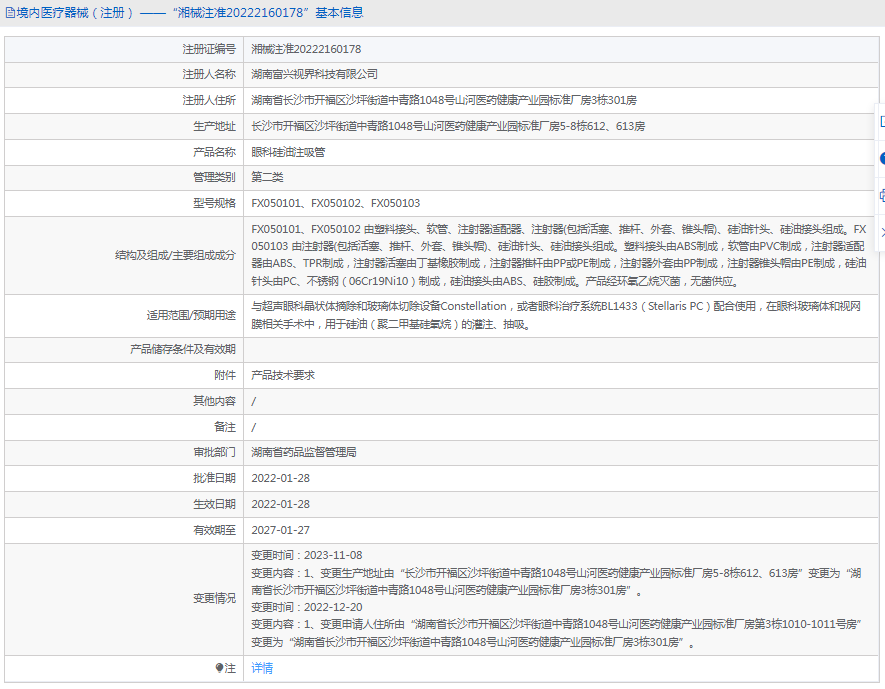Viewport: 885px width, 689px height.
Task: Click the blue circle icon in the right sidebar
Action: click(882, 158)
